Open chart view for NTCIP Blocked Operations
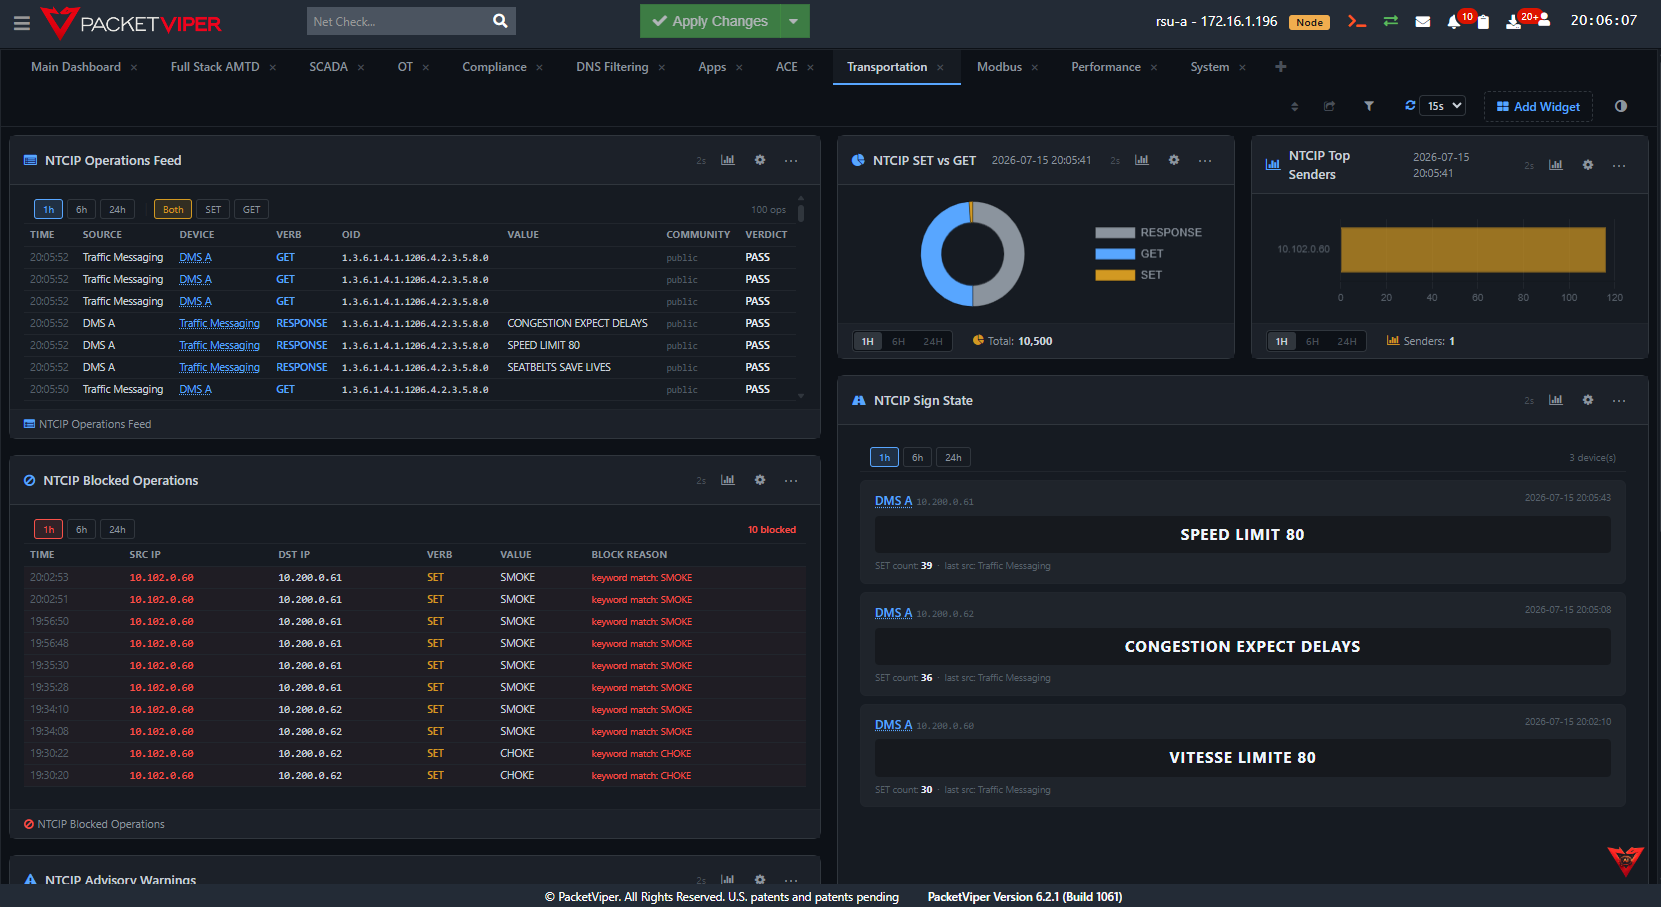The image size is (1661, 907). pos(728,480)
